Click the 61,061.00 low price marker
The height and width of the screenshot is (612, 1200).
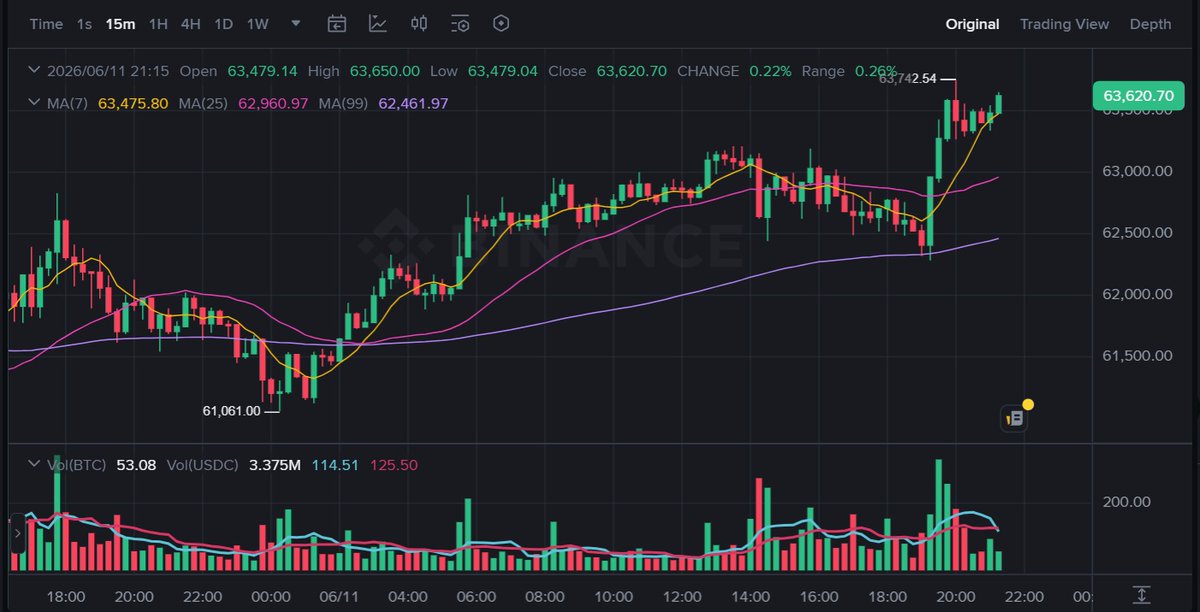pyautogui.click(x=231, y=410)
